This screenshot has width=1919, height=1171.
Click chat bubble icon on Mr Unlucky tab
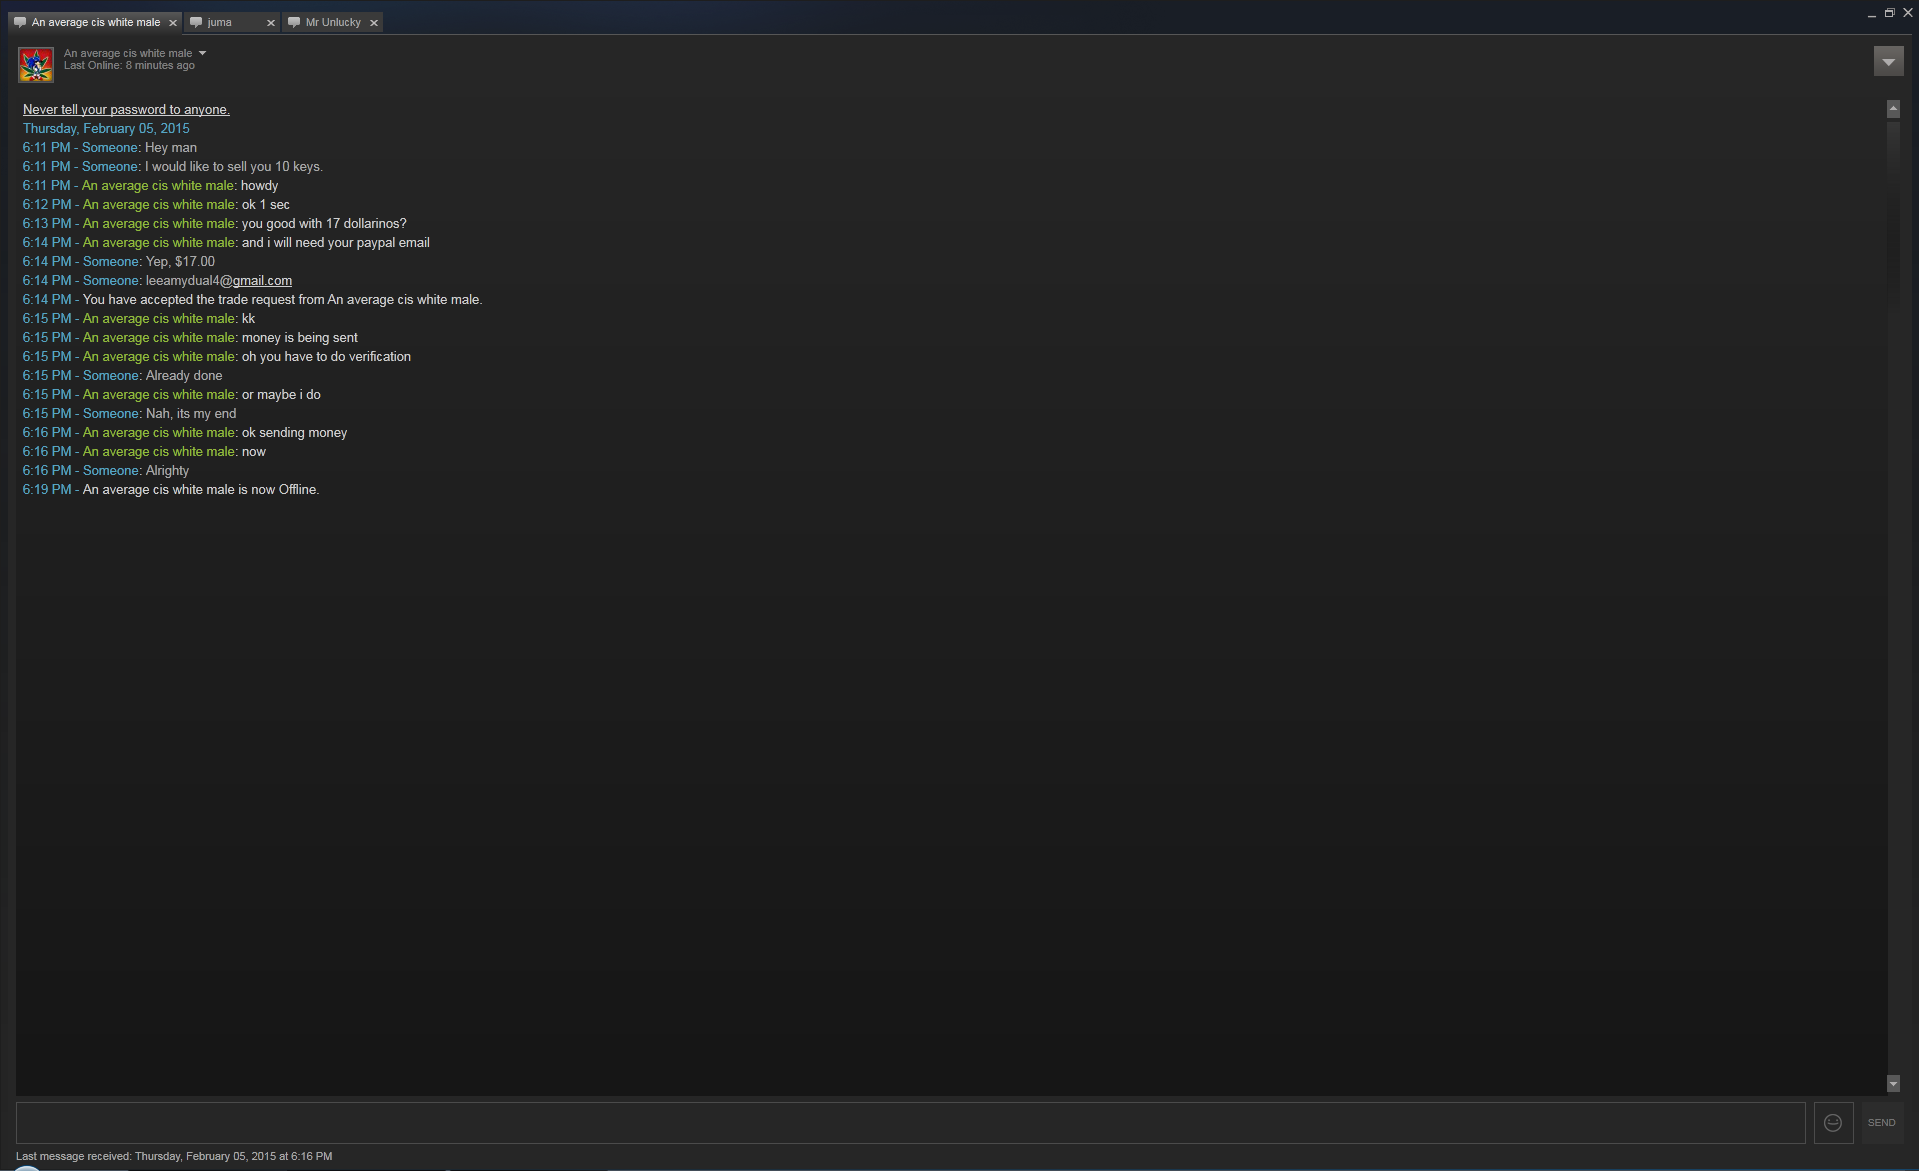pos(294,22)
